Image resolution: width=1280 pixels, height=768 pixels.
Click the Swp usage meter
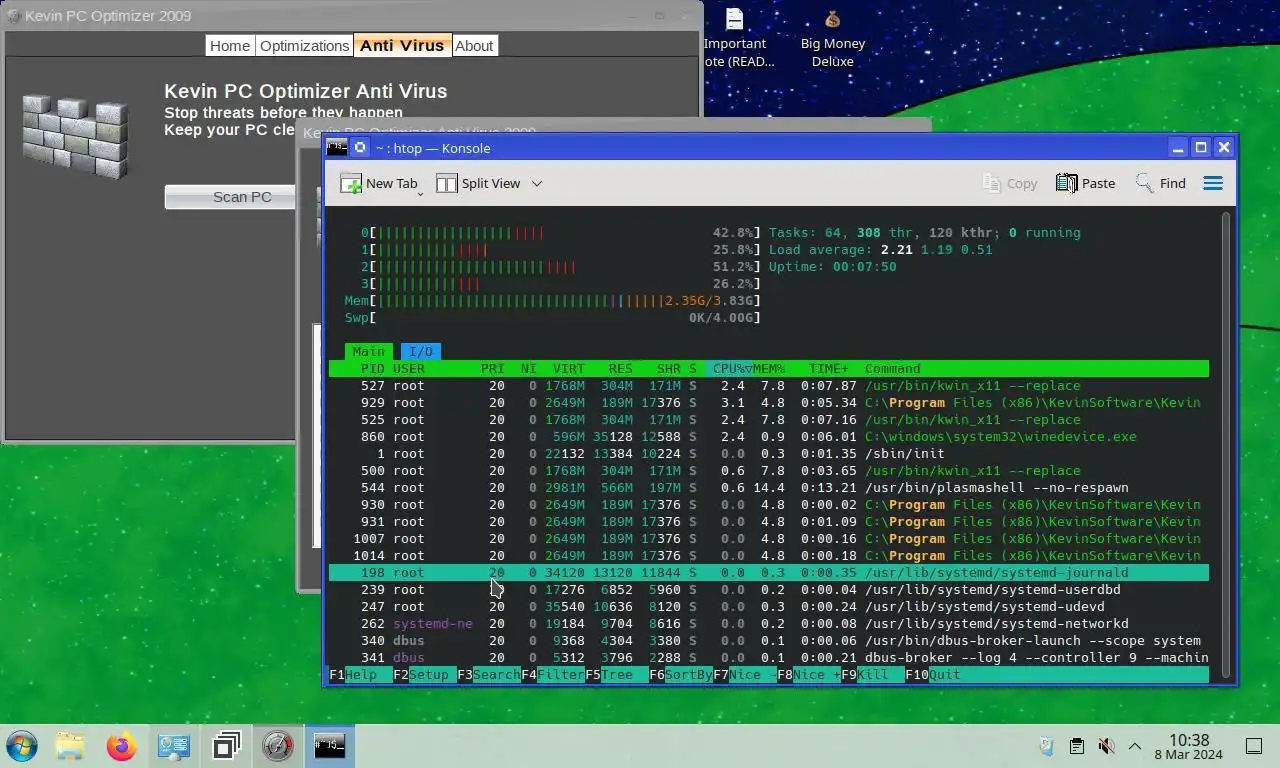[553, 317]
